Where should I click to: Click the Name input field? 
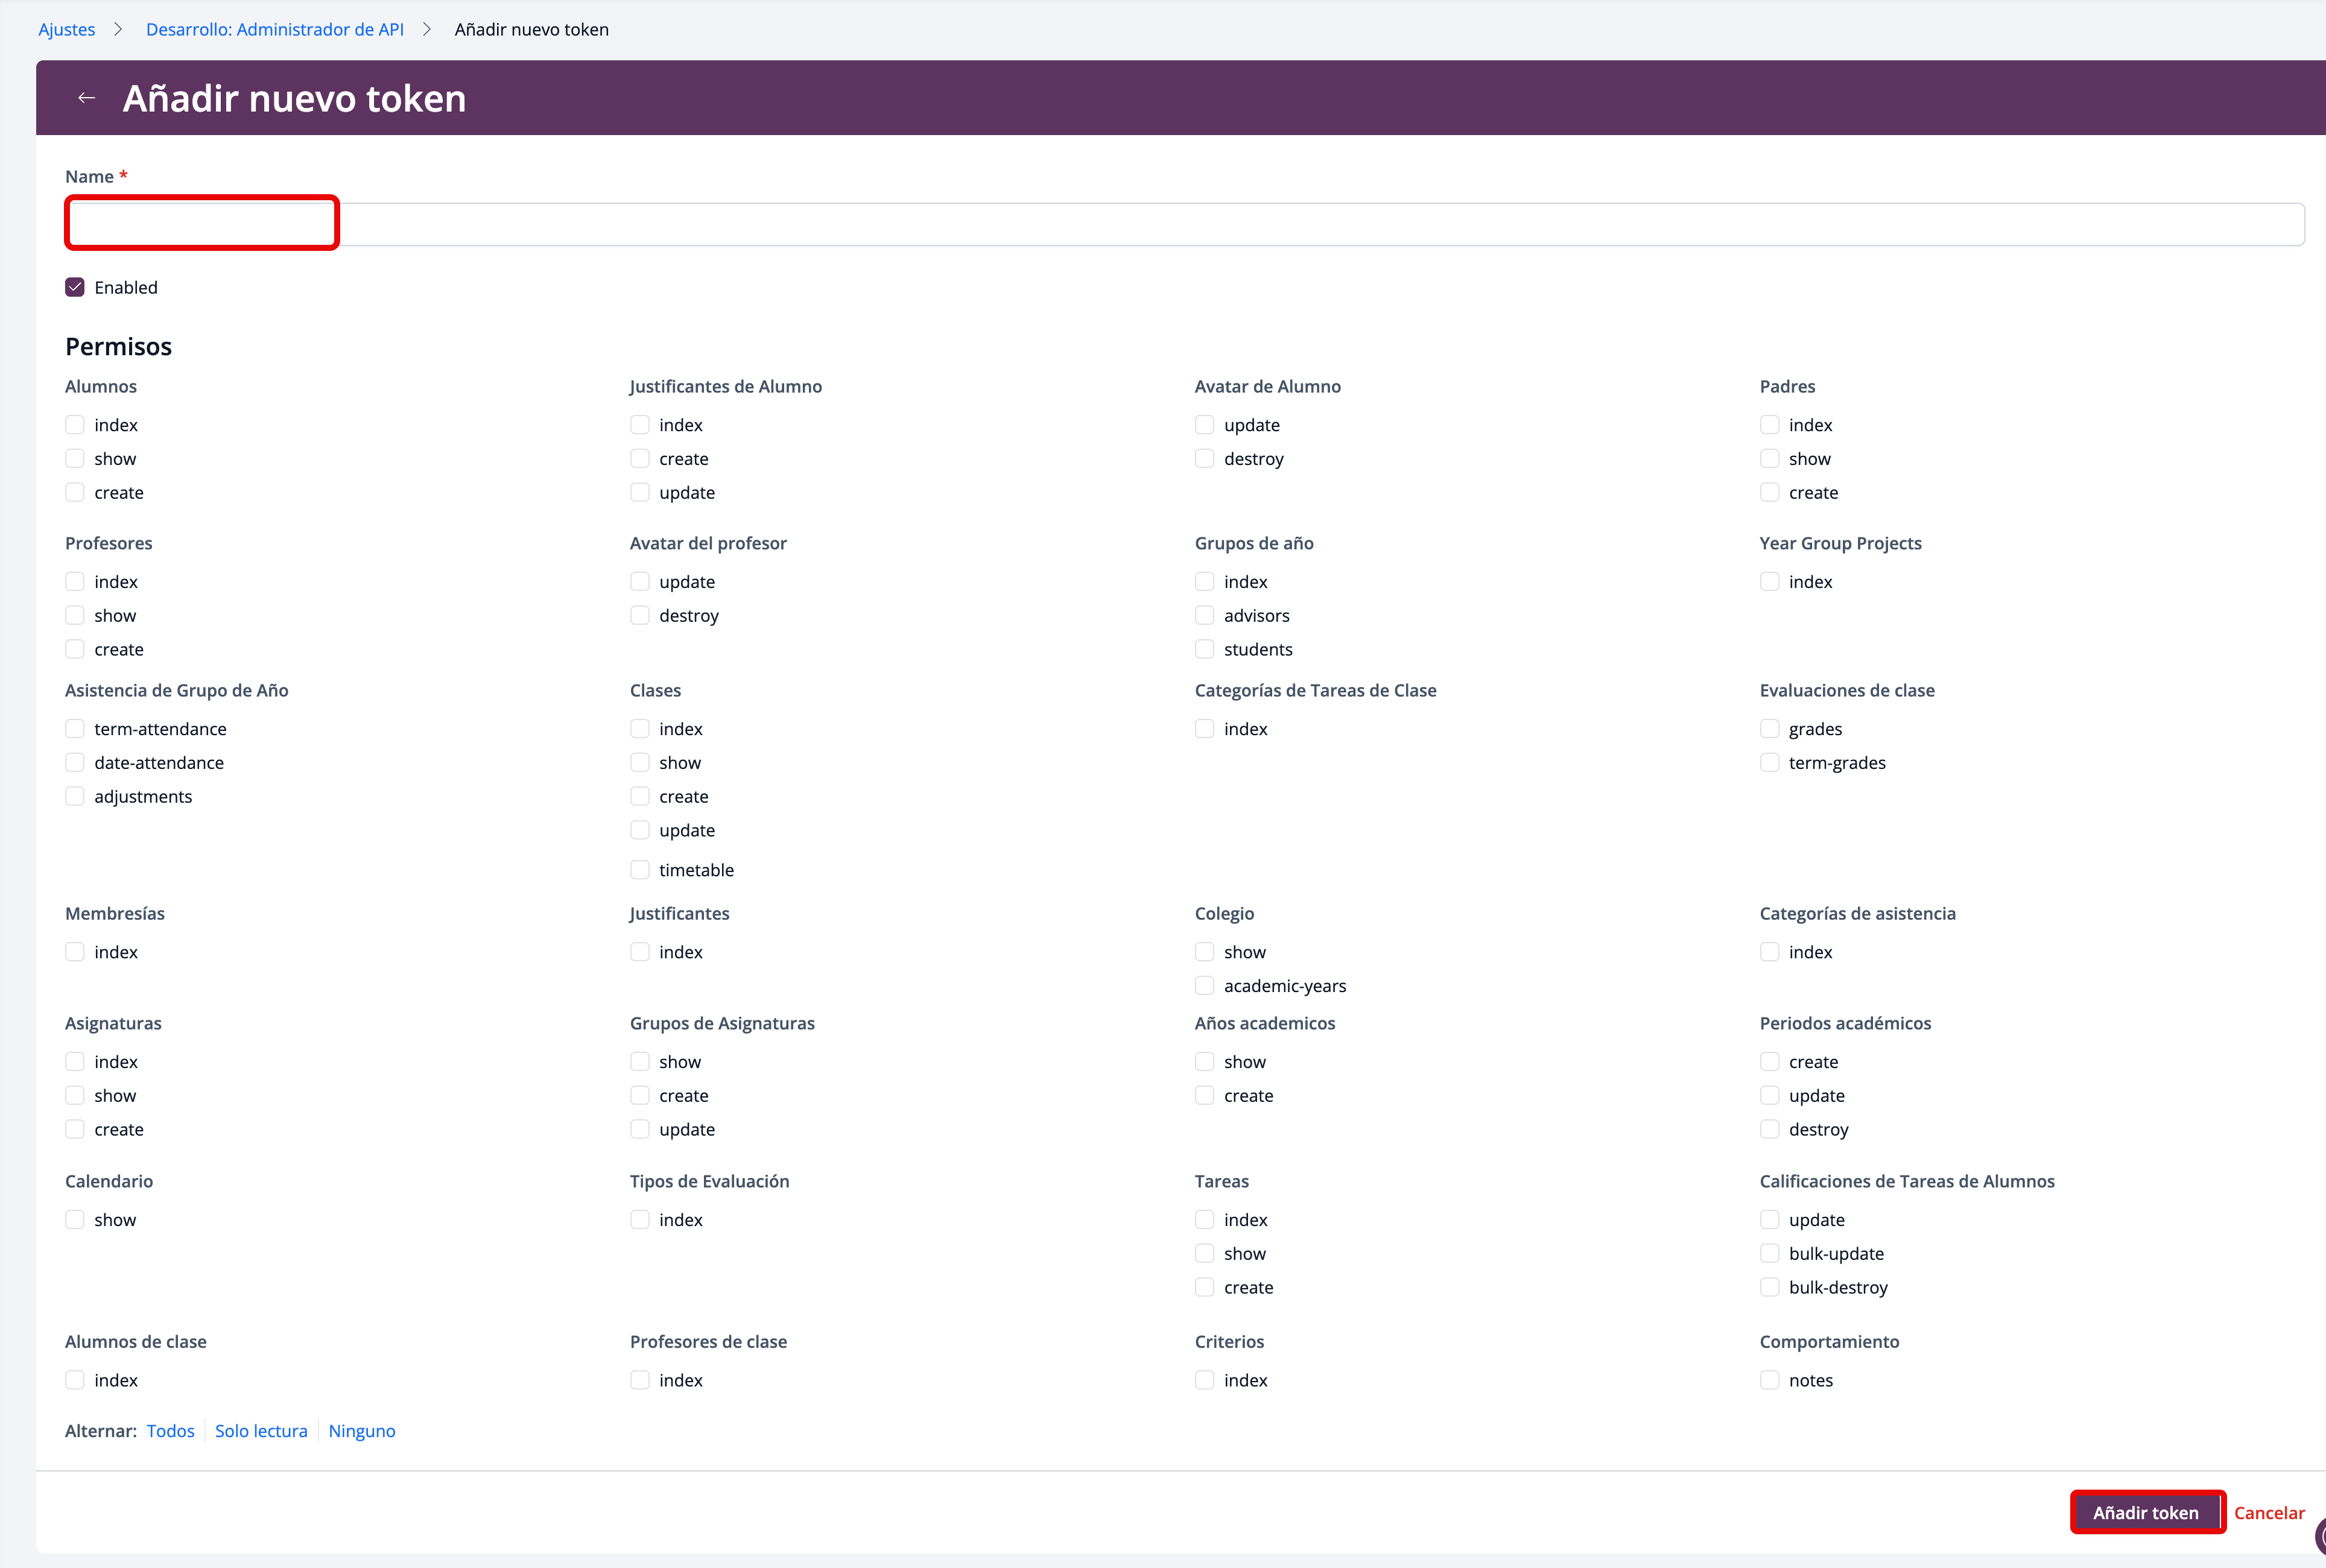tap(1184, 224)
